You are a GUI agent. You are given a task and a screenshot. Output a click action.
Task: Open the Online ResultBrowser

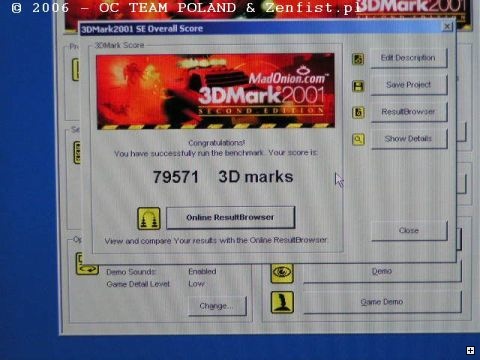pyautogui.click(x=230, y=217)
